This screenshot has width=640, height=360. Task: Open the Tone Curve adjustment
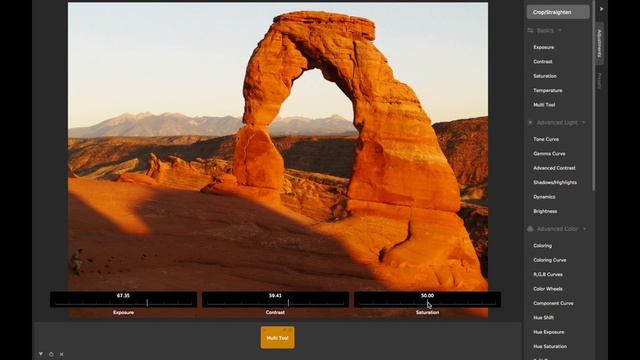coord(546,139)
